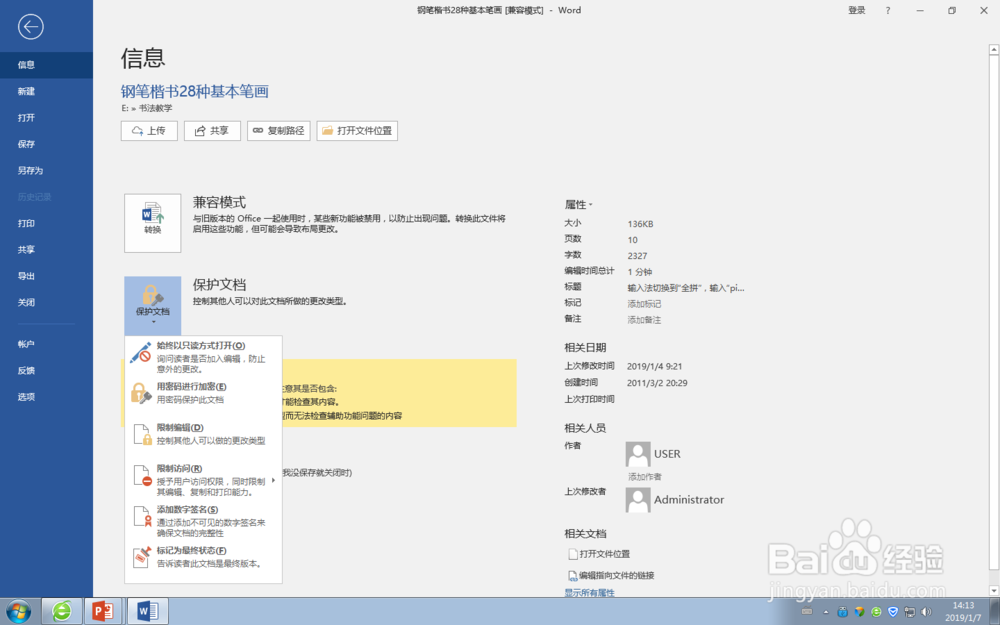Click the 登录 sign-in link
This screenshot has width=1000, height=625.
pyautogui.click(x=857, y=10)
